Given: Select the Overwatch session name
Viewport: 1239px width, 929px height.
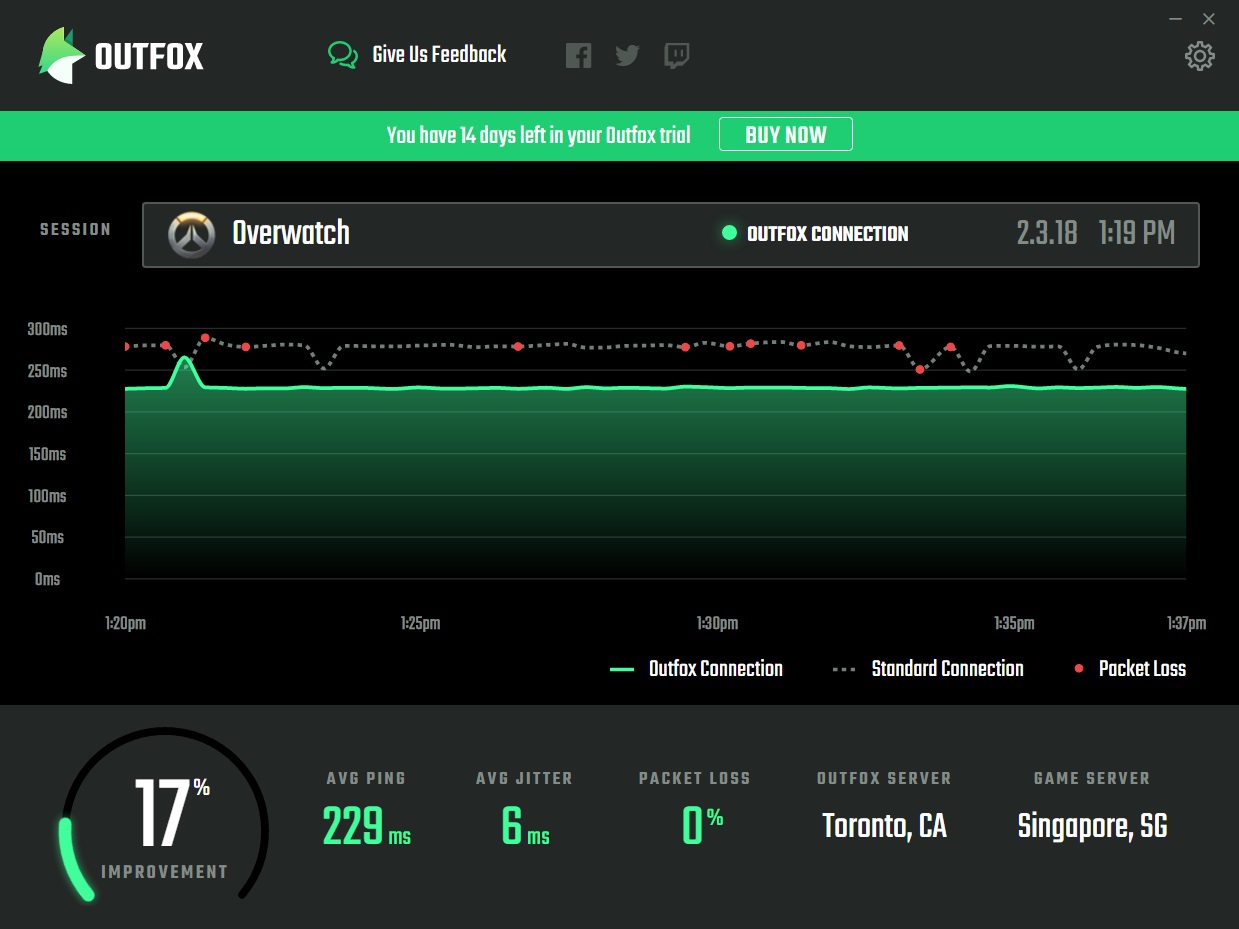Looking at the screenshot, I should pos(291,233).
